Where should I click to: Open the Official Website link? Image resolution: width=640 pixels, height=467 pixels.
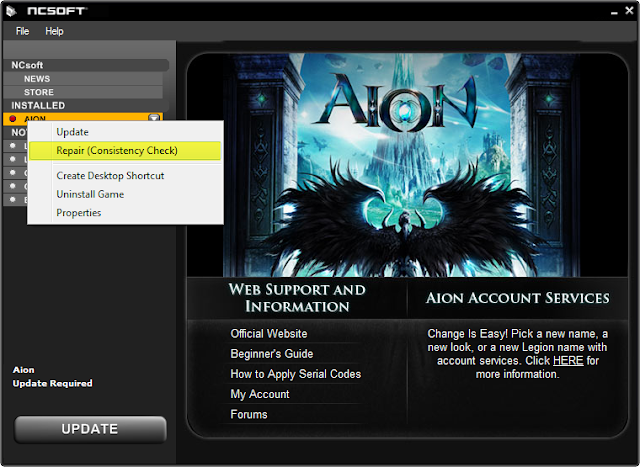coord(269,334)
